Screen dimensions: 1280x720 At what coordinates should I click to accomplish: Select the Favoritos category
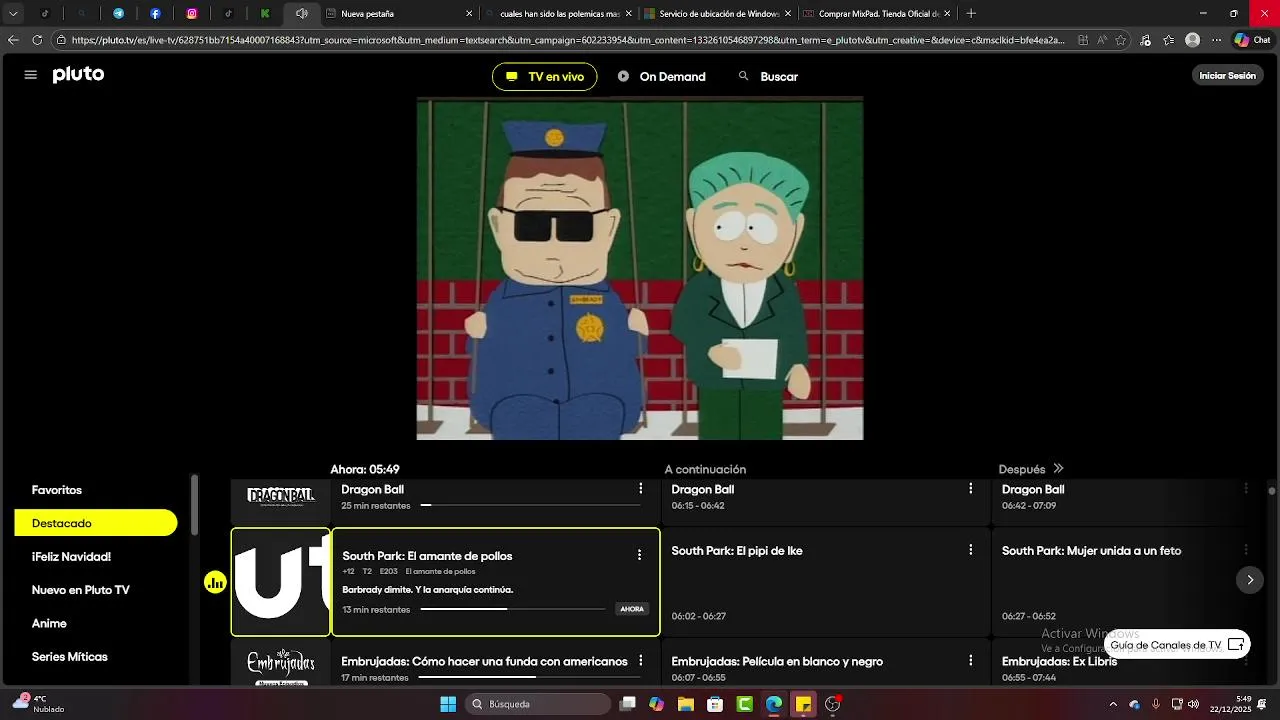click(x=57, y=490)
